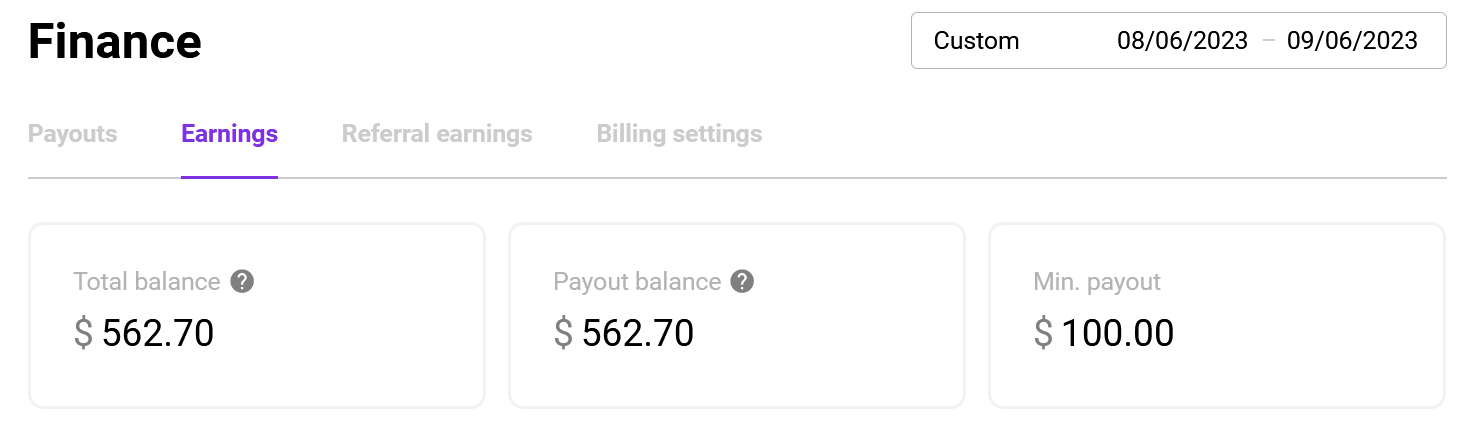The width and height of the screenshot is (1467, 436).
Task: Click the dash separator between the dates
Action: pyautogui.click(x=1268, y=41)
